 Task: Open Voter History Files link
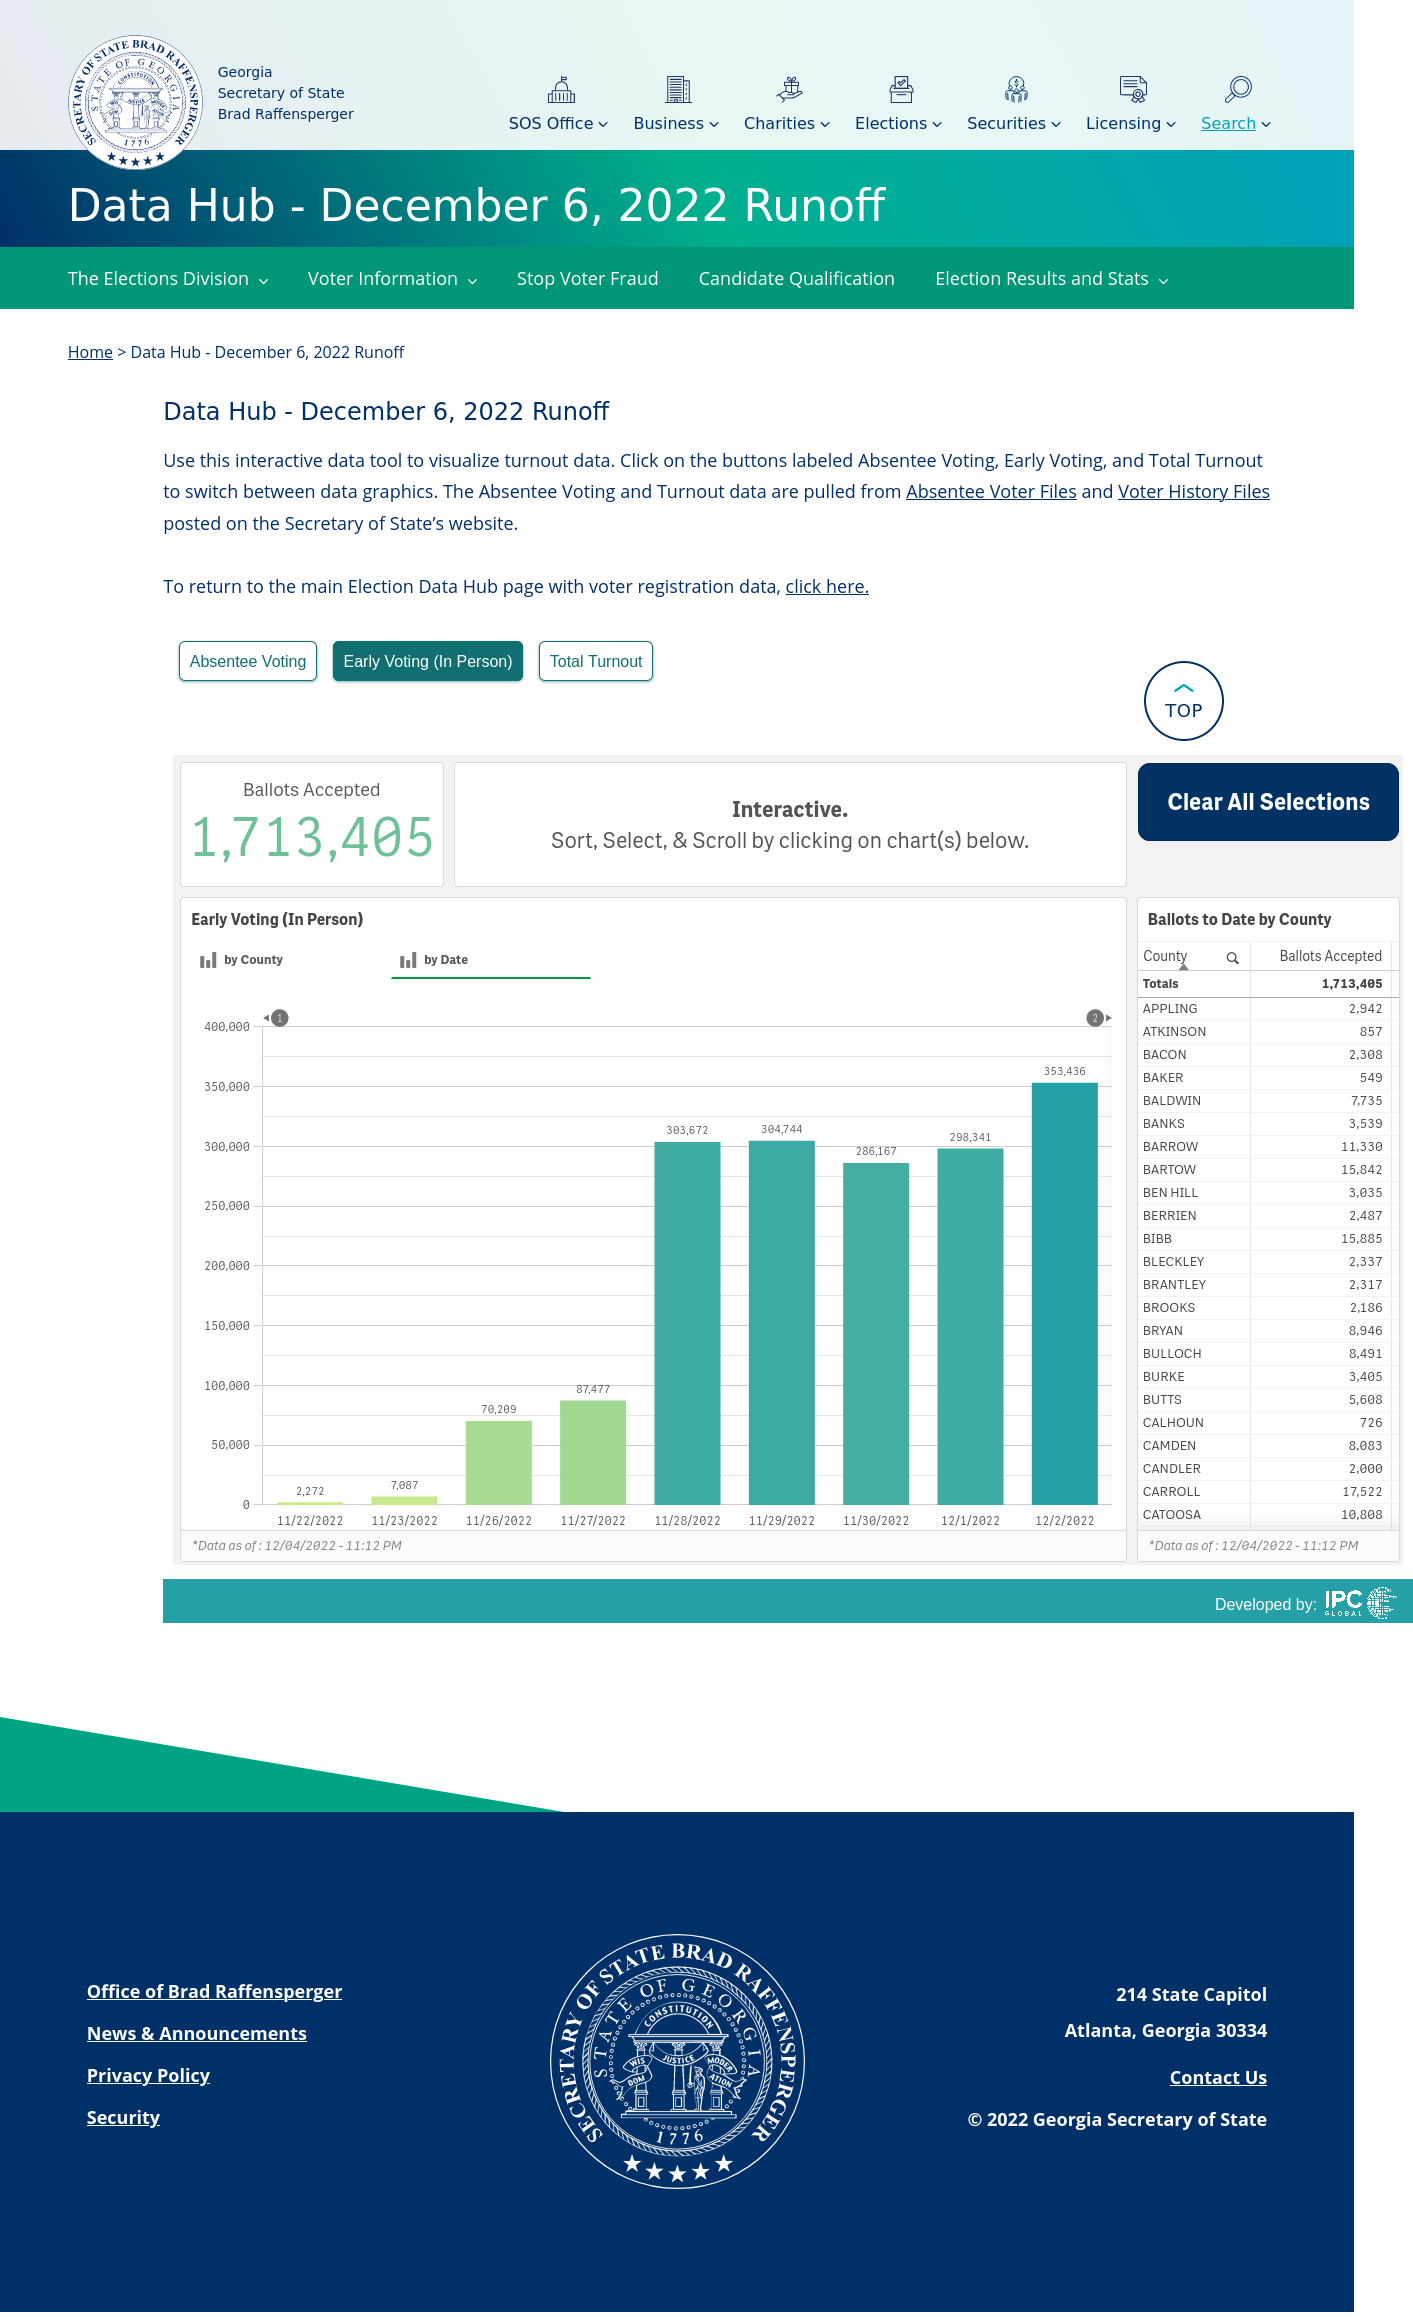coord(1194,492)
